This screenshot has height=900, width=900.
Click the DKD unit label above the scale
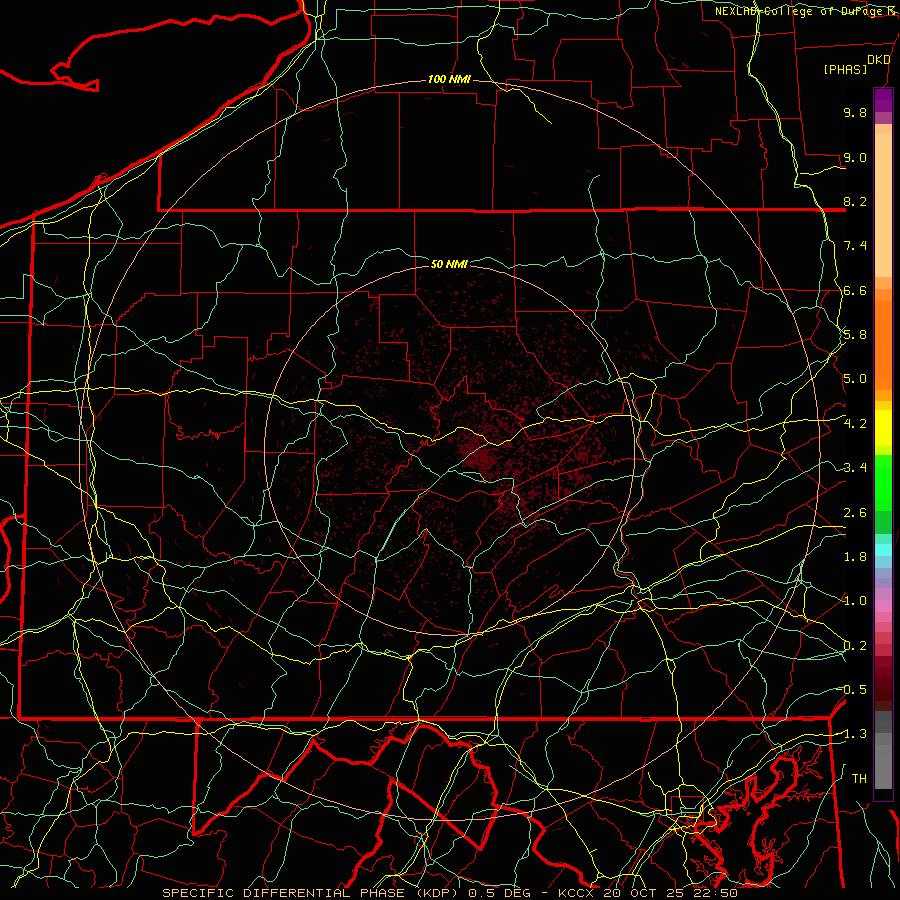(x=878, y=60)
